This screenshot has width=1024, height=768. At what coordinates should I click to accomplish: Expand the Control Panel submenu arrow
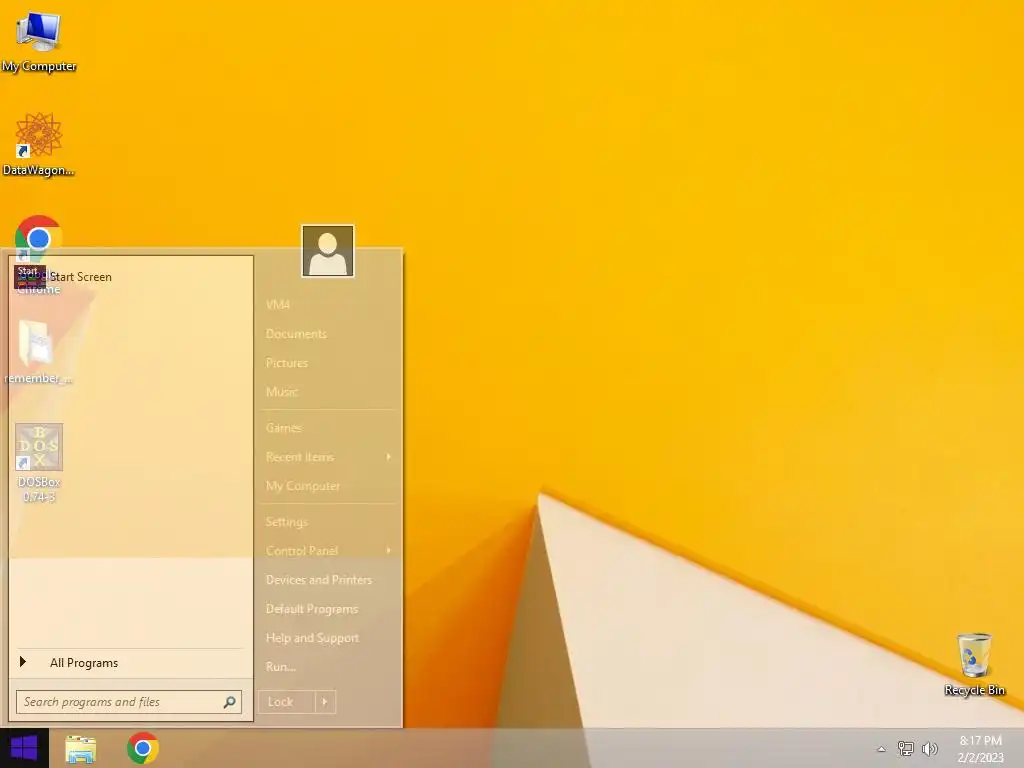coord(389,551)
